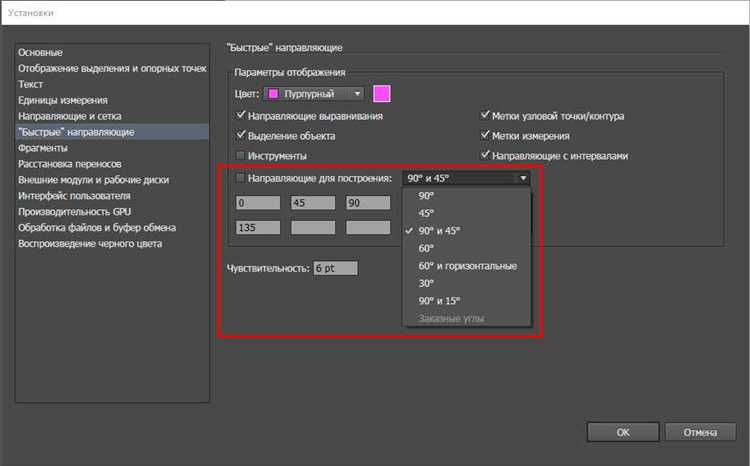Click the Чувствительность field with 6 pt
The height and width of the screenshot is (466, 750).
point(335,268)
